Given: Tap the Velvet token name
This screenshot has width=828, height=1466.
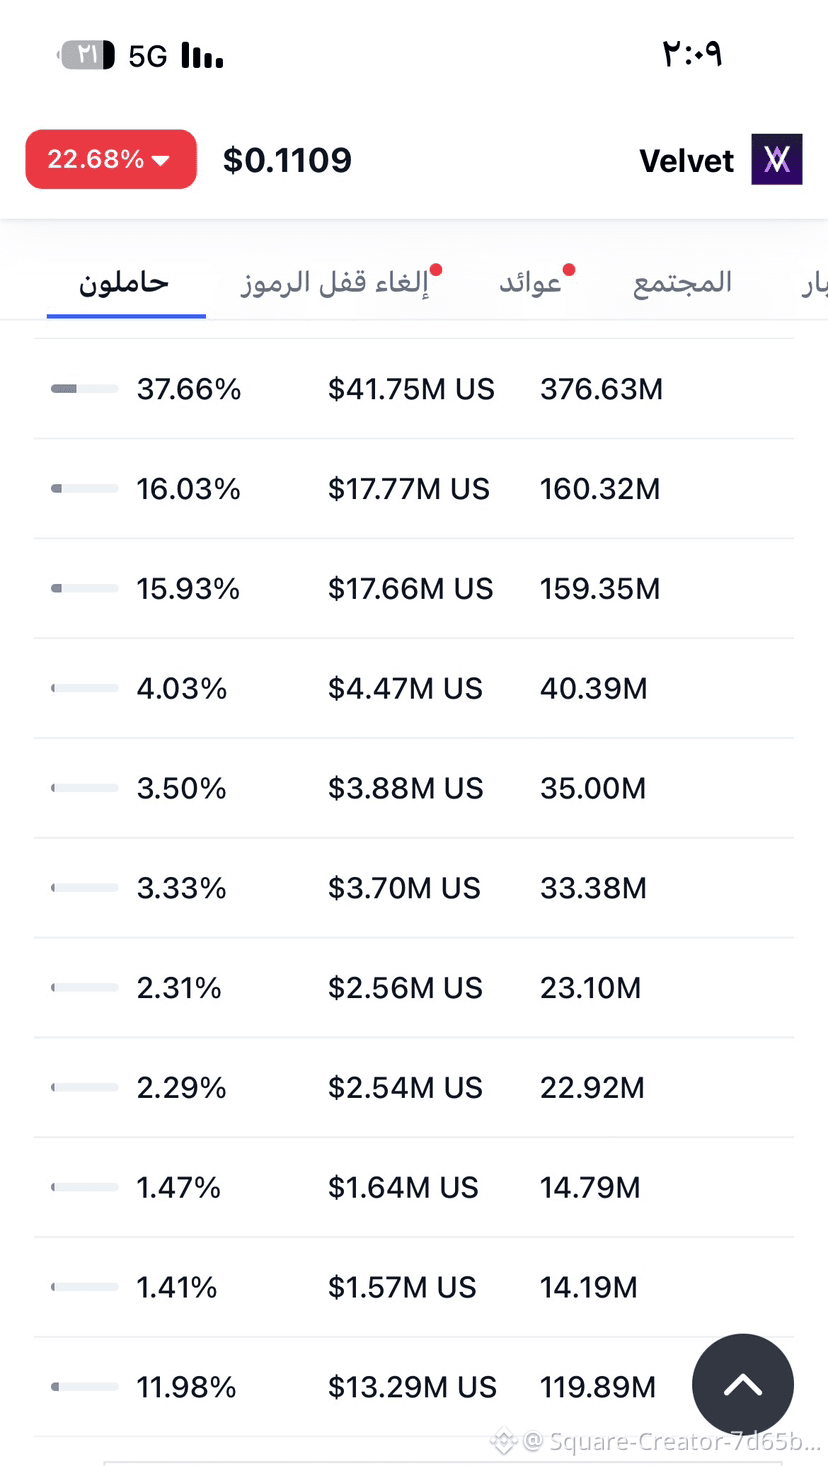Looking at the screenshot, I should [x=687, y=160].
